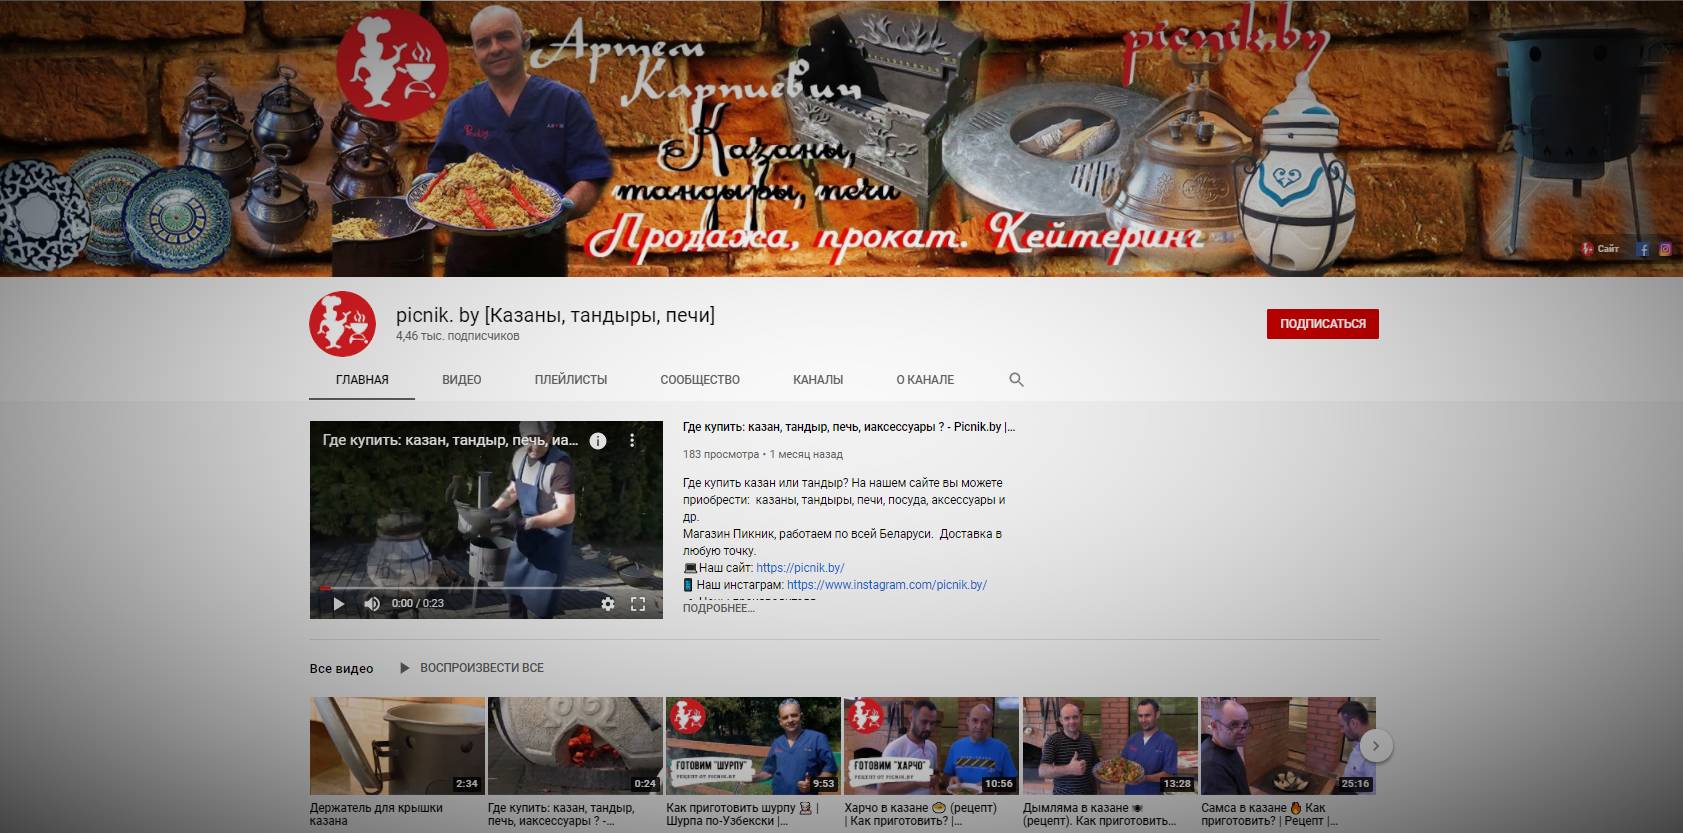This screenshot has height=833, width=1683.
Task: Open featured video settings gear
Action: pos(607,603)
